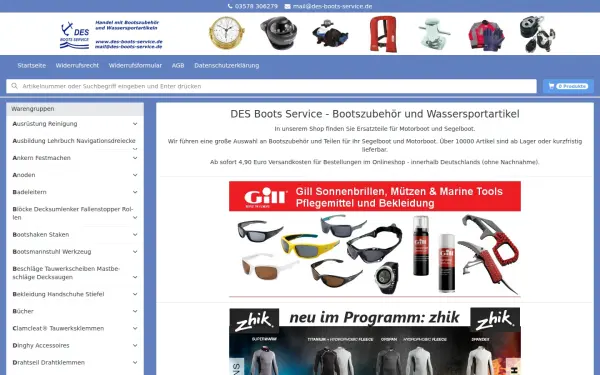The height and width of the screenshot is (375, 600).
Task: Click the search magnifier icon
Action: pos(15,86)
